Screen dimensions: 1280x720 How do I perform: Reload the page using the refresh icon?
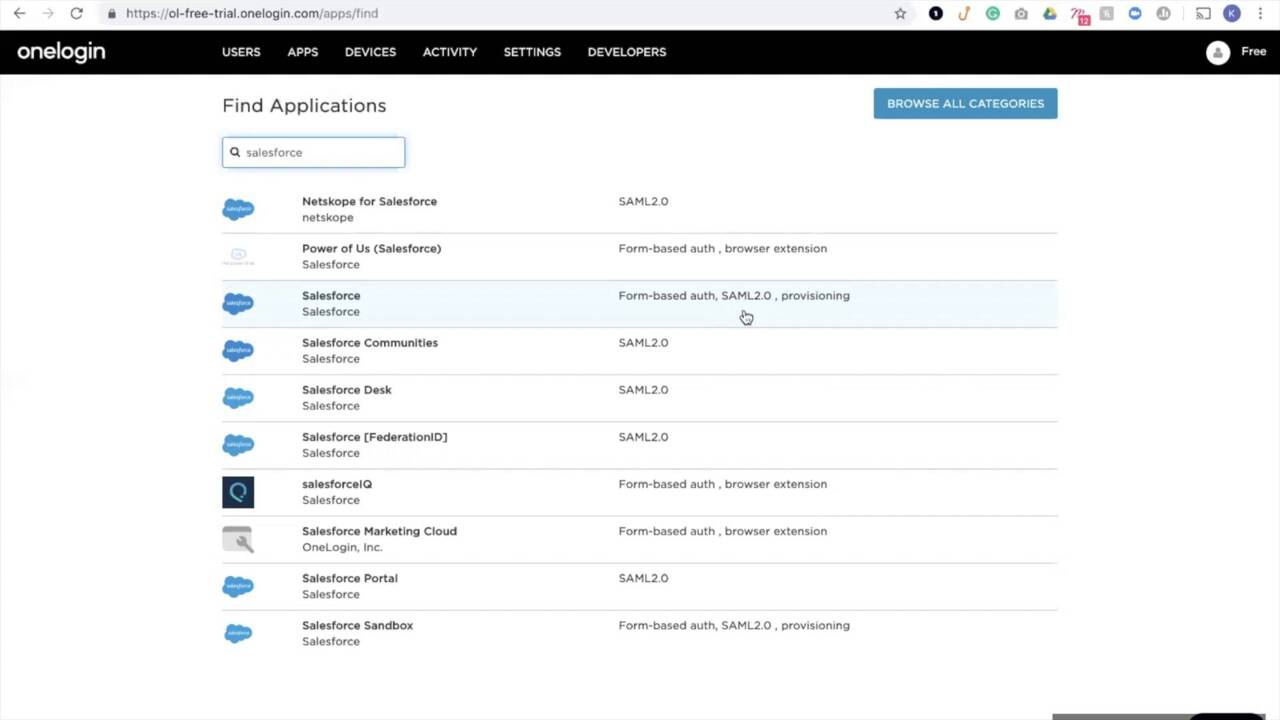tap(76, 14)
